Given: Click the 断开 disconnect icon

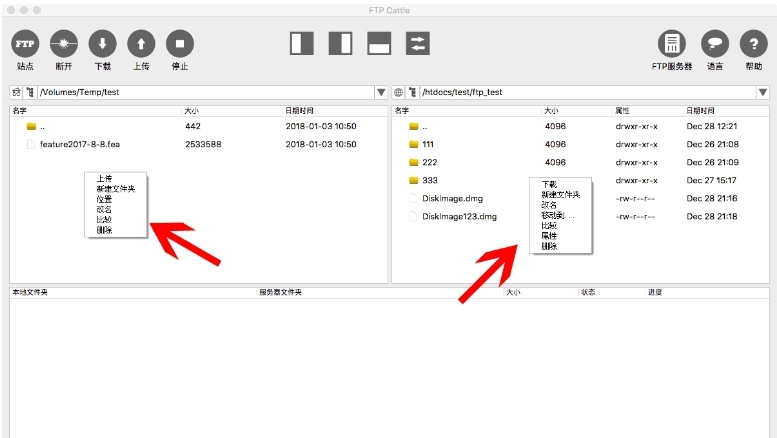Looking at the screenshot, I should 63,44.
